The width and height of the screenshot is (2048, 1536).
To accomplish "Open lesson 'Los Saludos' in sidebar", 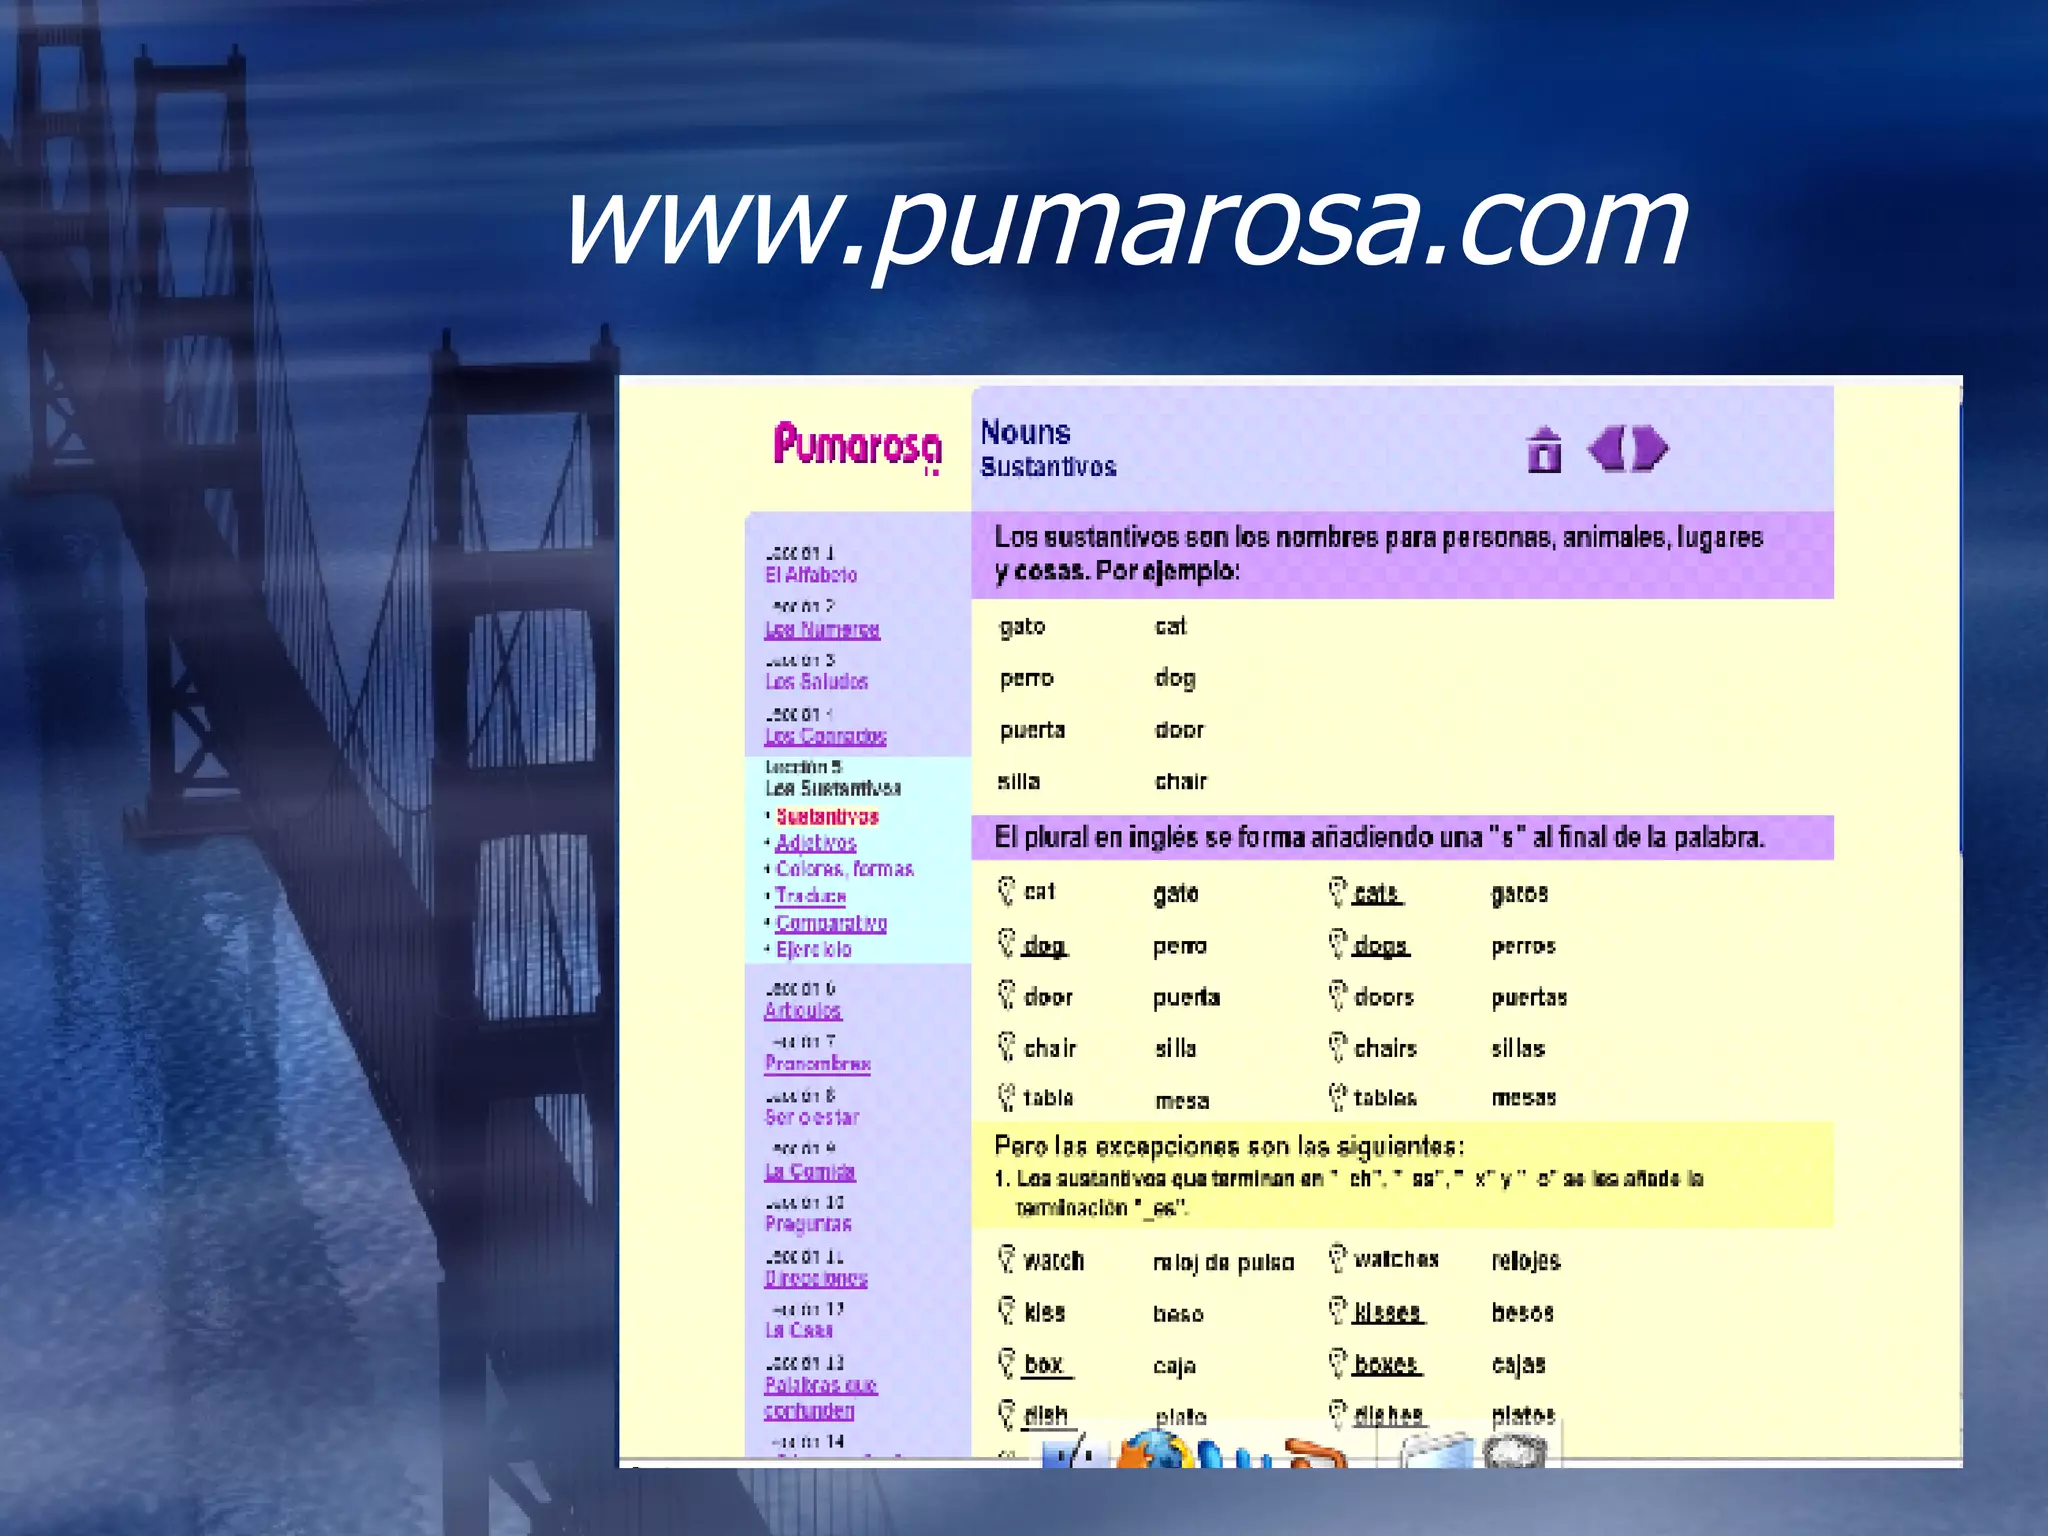I will [x=816, y=682].
